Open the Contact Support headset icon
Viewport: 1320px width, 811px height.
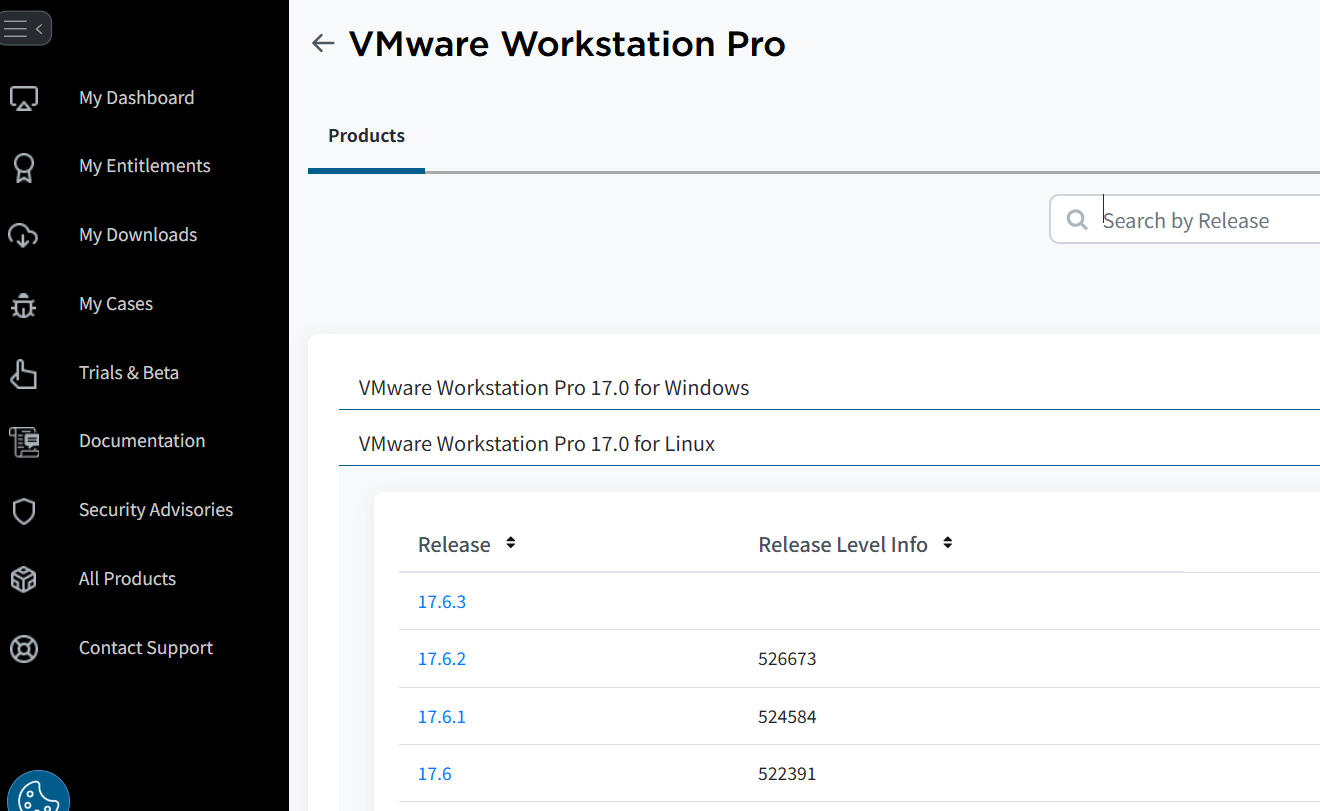point(24,648)
